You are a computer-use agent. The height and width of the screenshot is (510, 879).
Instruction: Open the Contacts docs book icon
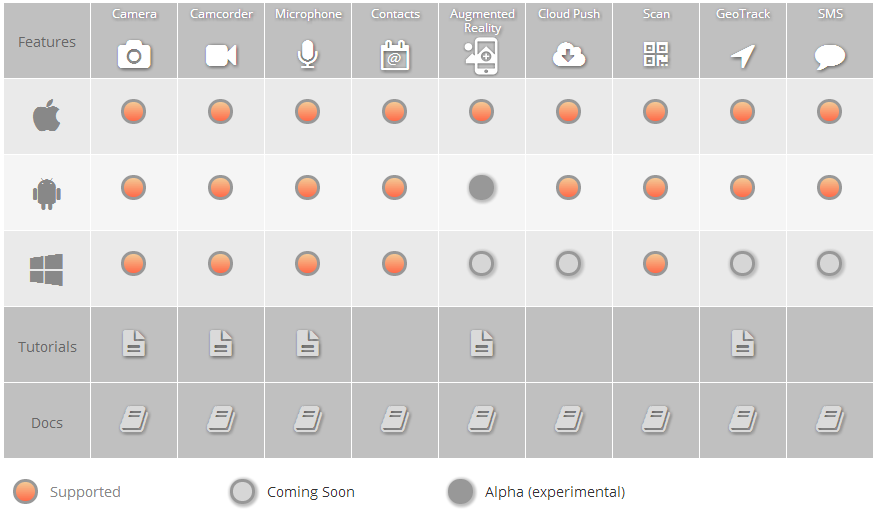(x=395, y=420)
